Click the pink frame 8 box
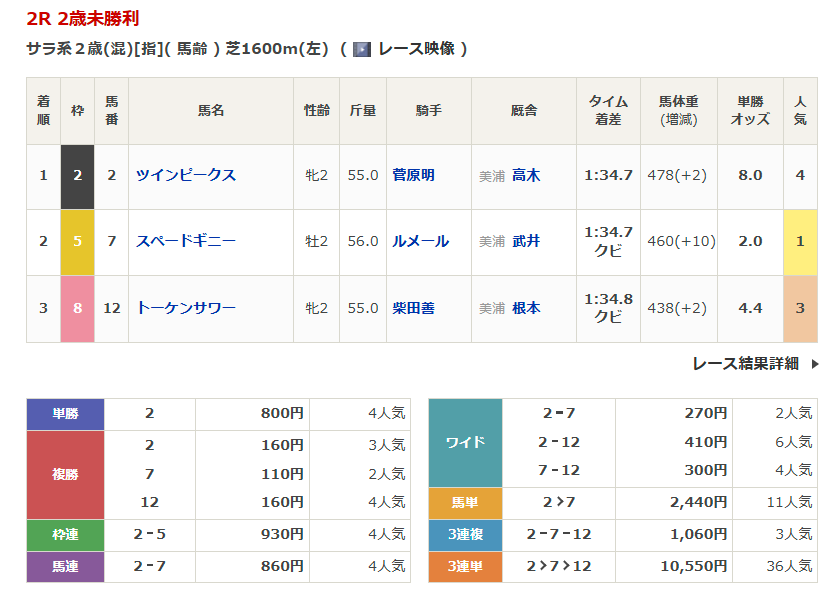 (x=78, y=308)
